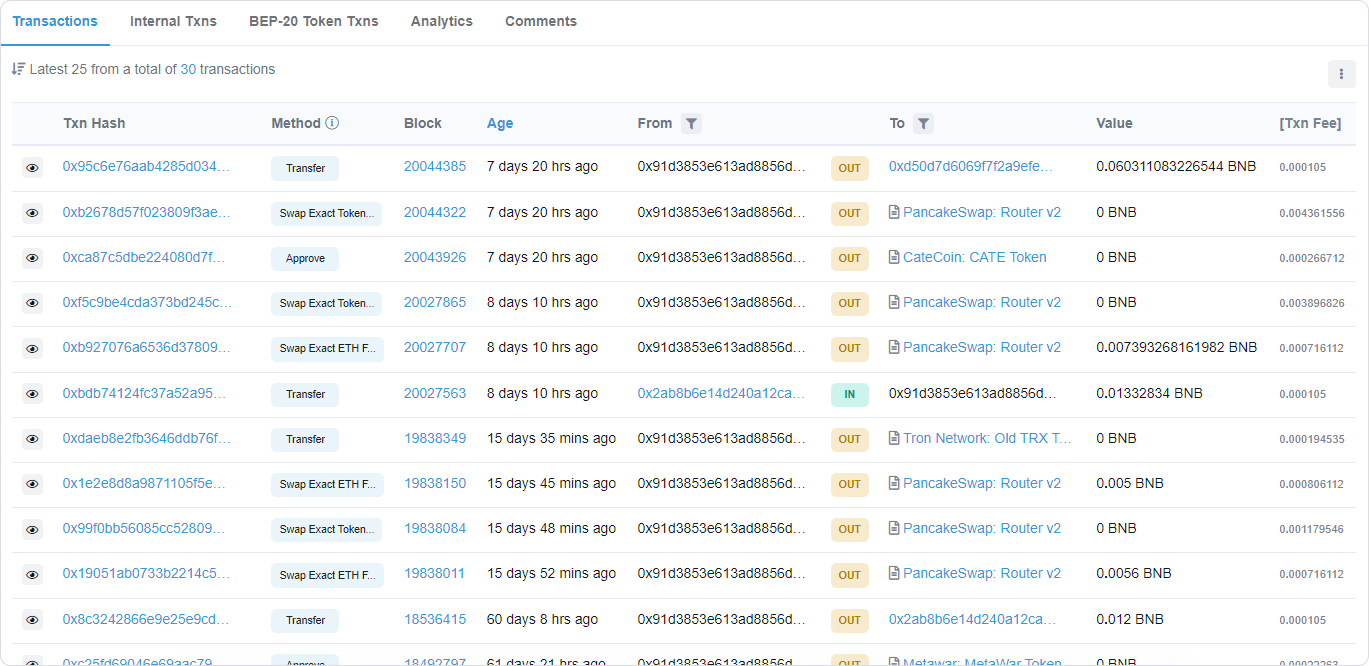Screen dimensions: 1369x666
Task: Preview transaction 0x19051ab0733b2214c5 with eye icon
Action: pyautogui.click(x=33, y=575)
